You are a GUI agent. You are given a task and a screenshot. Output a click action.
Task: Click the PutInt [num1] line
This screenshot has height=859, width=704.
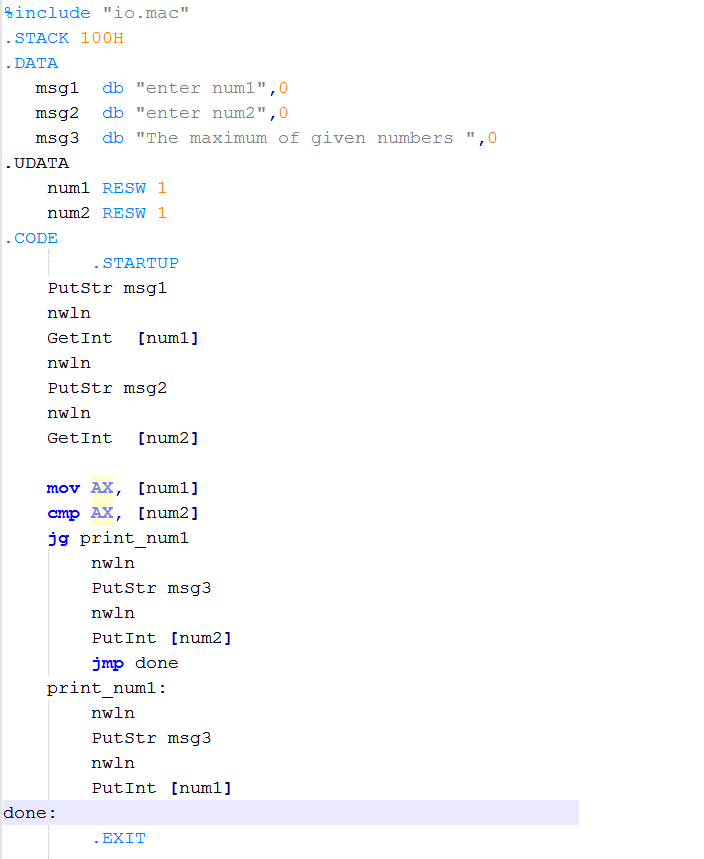162,788
